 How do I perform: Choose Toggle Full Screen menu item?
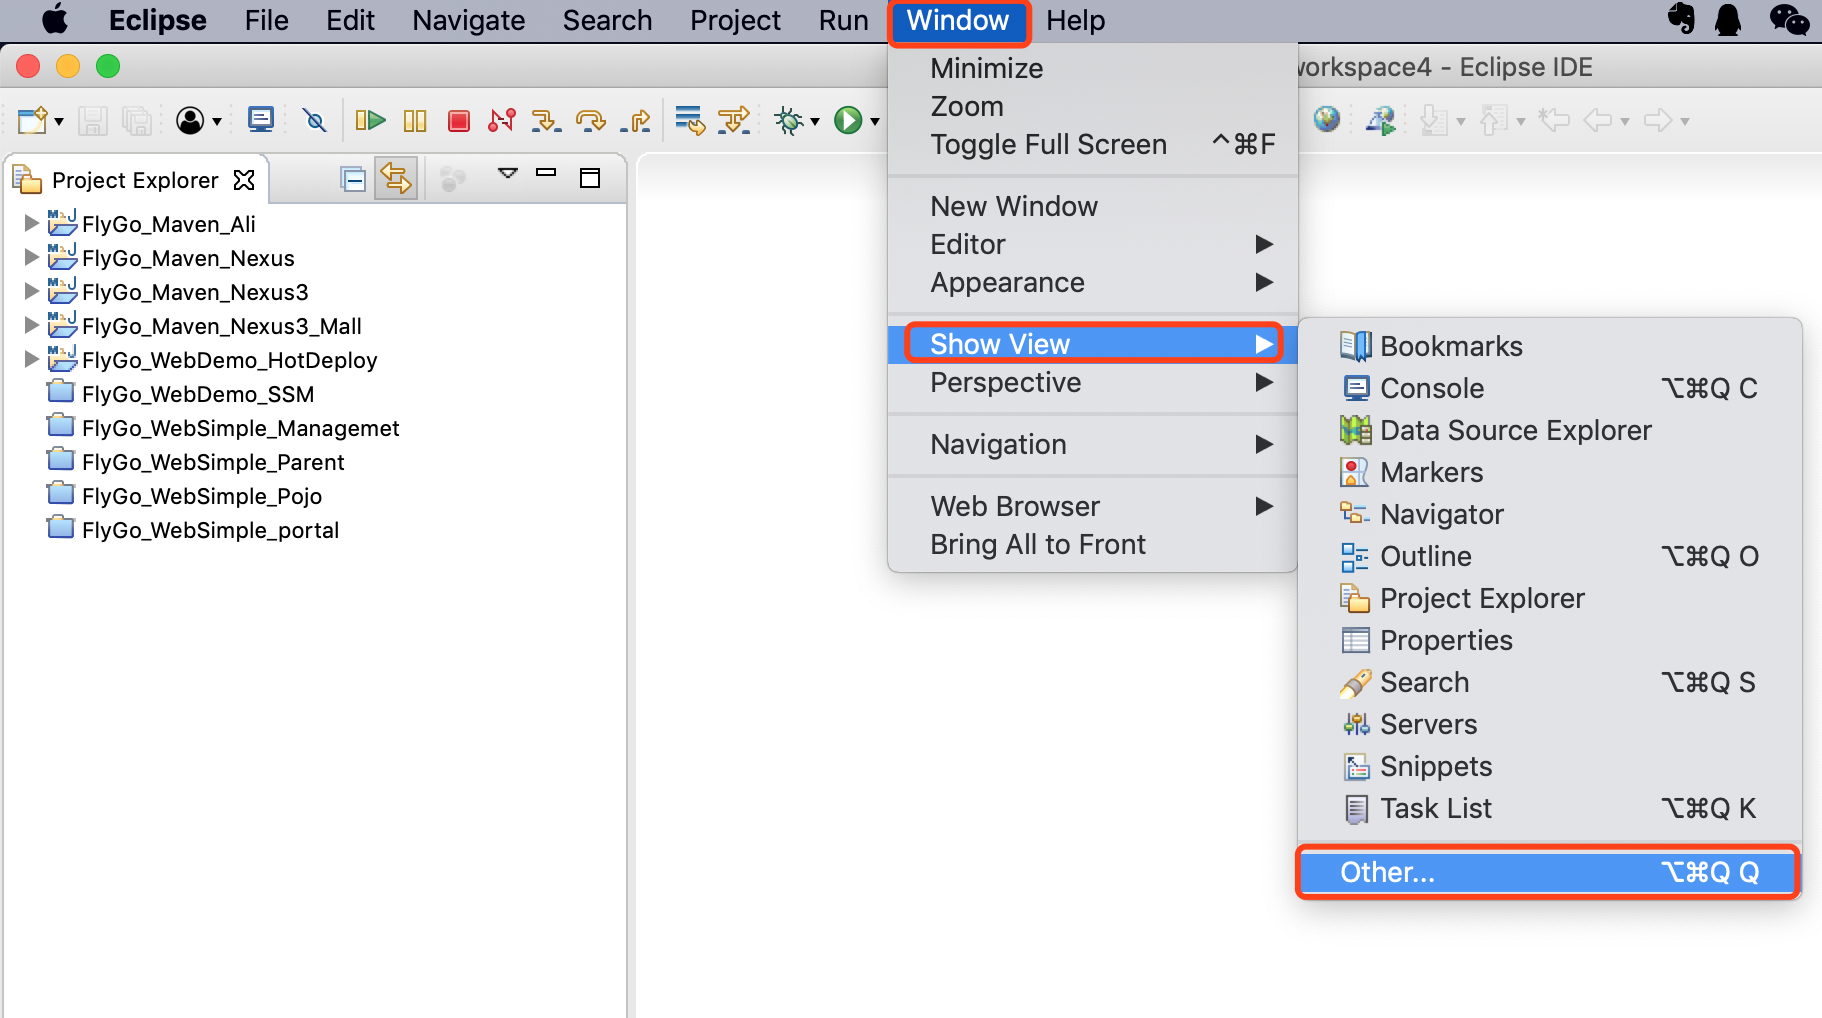1093,144
